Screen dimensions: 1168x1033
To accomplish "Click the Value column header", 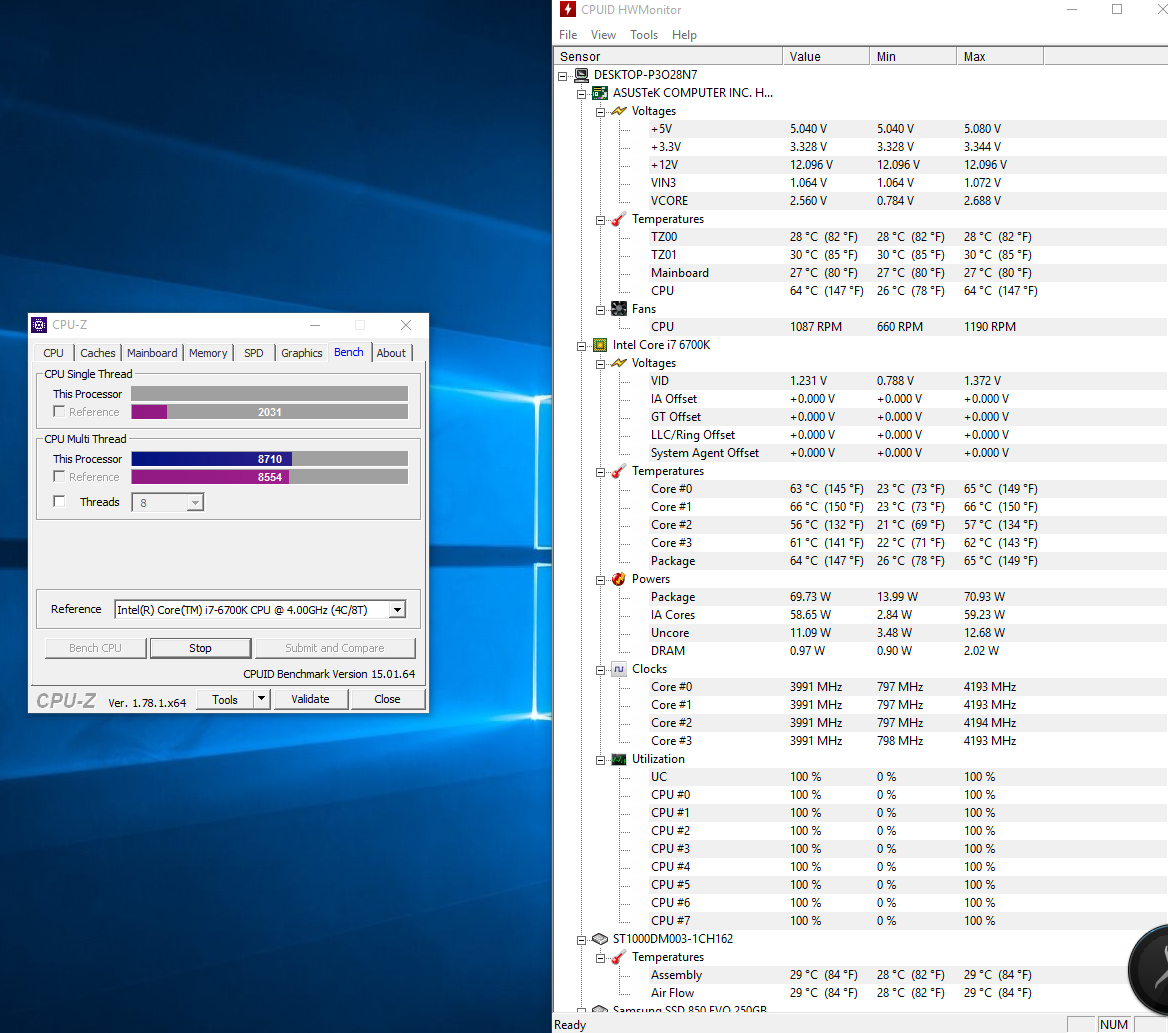I will click(x=826, y=57).
